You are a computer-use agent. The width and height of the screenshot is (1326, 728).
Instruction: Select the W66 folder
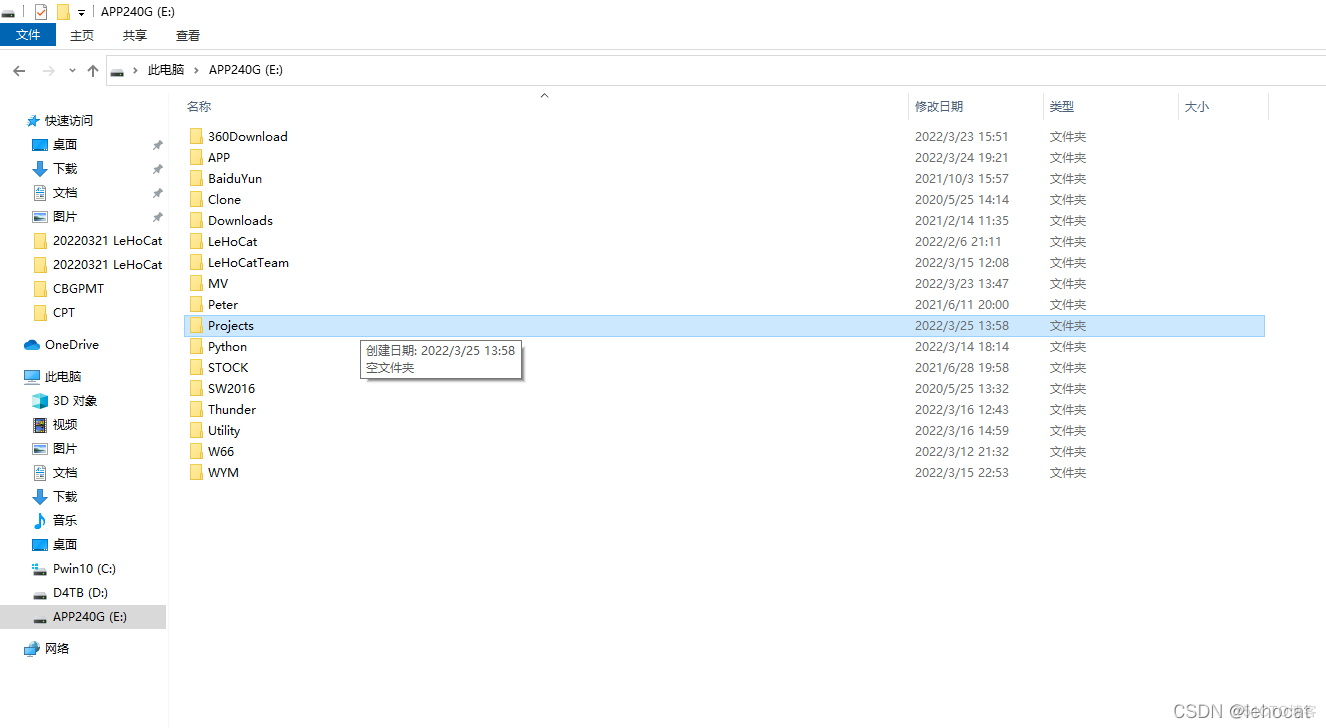(221, 451)
